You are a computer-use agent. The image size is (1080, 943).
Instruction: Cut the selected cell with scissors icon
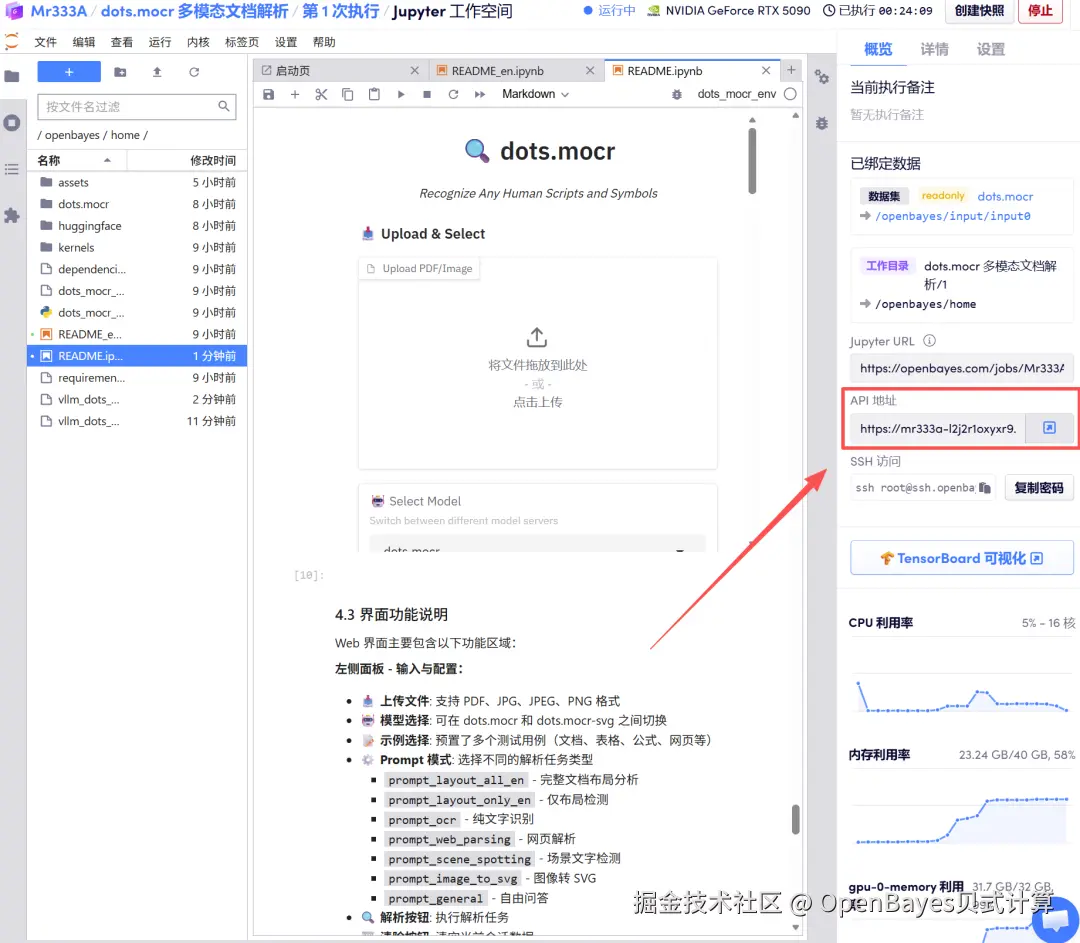[321, 94]
